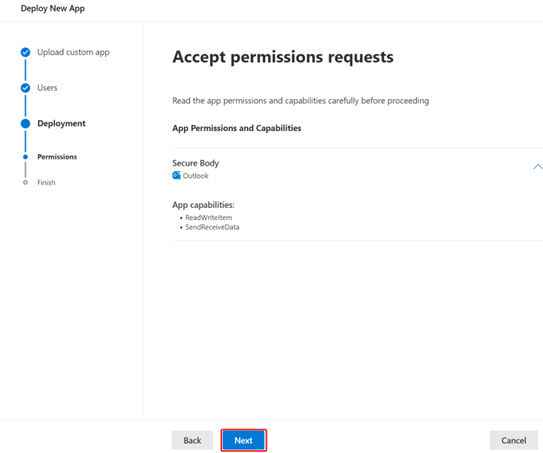This screenshot has width=543, height=453.
Task: Click the Outlook label text
Action: [196, 176]
